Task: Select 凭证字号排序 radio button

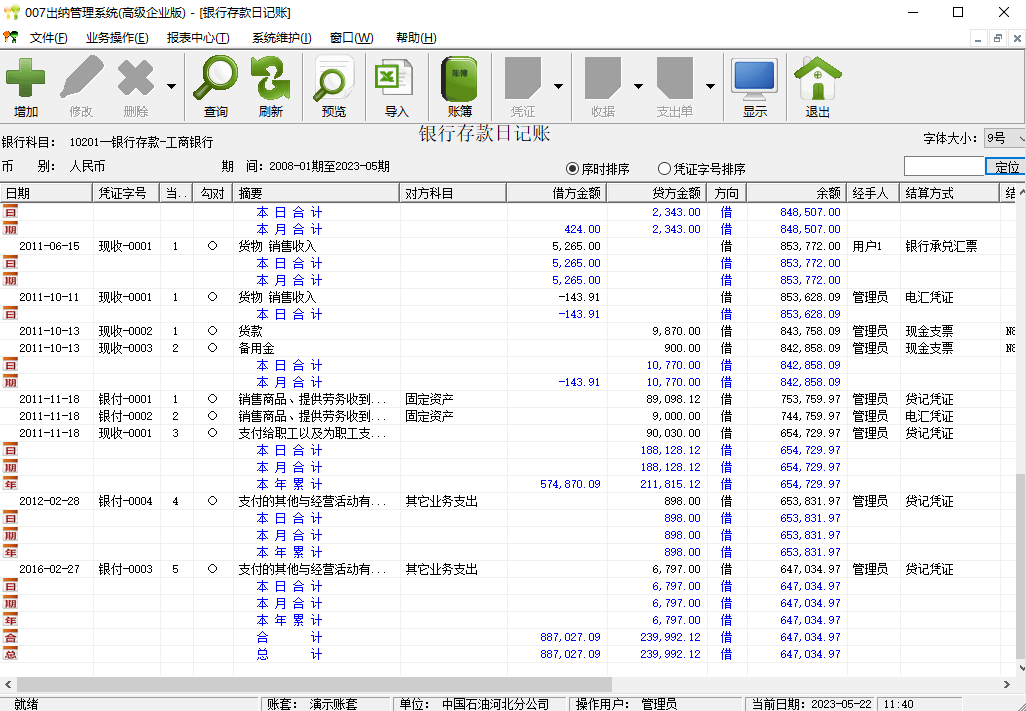Action: 664,169
